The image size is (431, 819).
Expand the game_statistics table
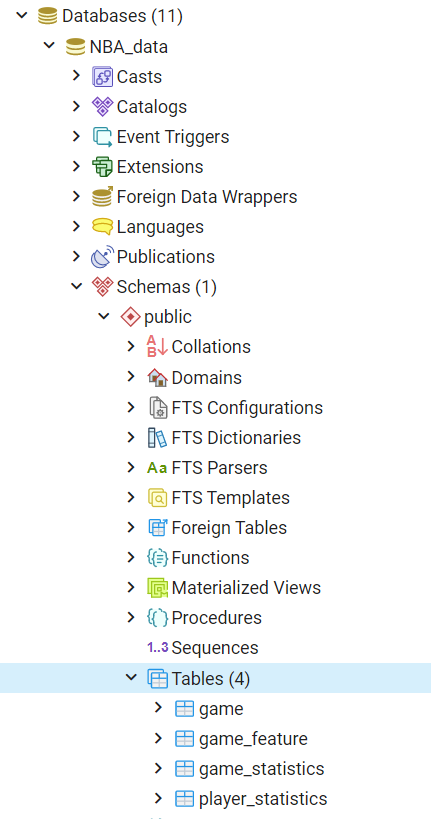(158, 768)
